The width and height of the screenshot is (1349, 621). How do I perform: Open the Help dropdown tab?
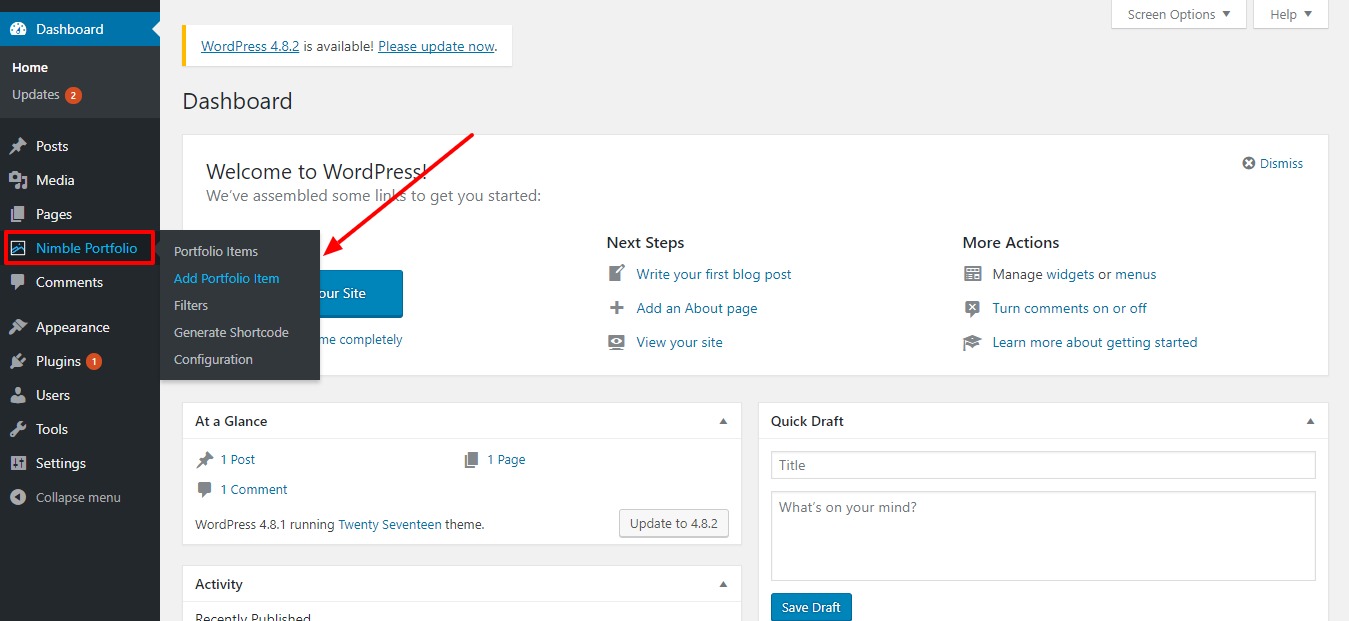click(1290, 14)
